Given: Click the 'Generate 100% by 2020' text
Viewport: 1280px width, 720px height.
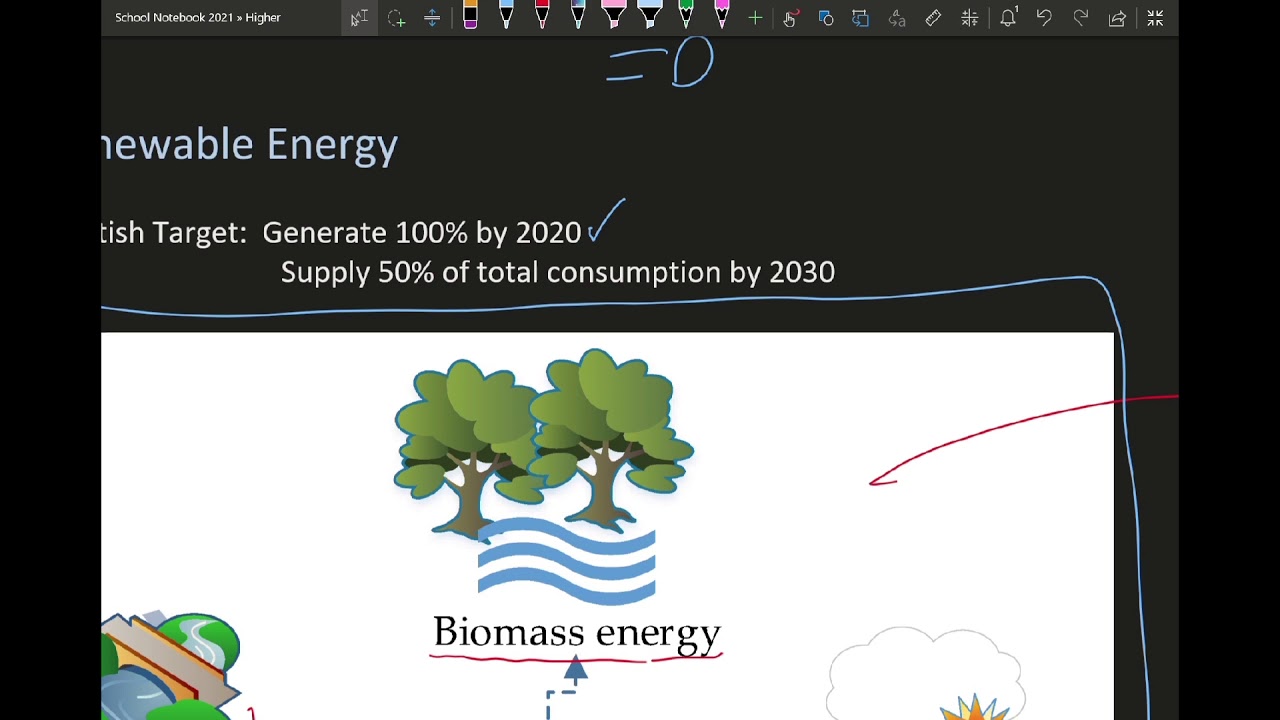Looking at the screenshot, I should pyautogui.click(x=421, y=233).
